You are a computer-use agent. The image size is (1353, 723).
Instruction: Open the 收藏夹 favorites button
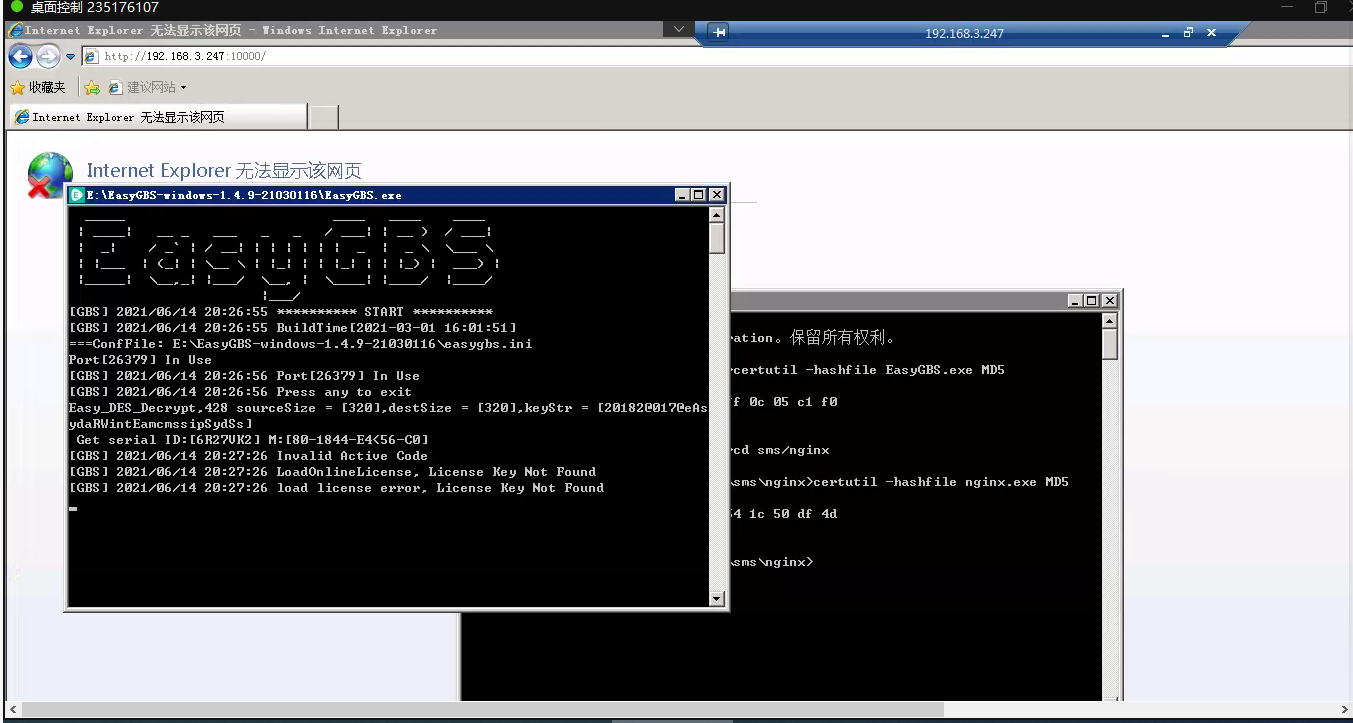(38, 88)
